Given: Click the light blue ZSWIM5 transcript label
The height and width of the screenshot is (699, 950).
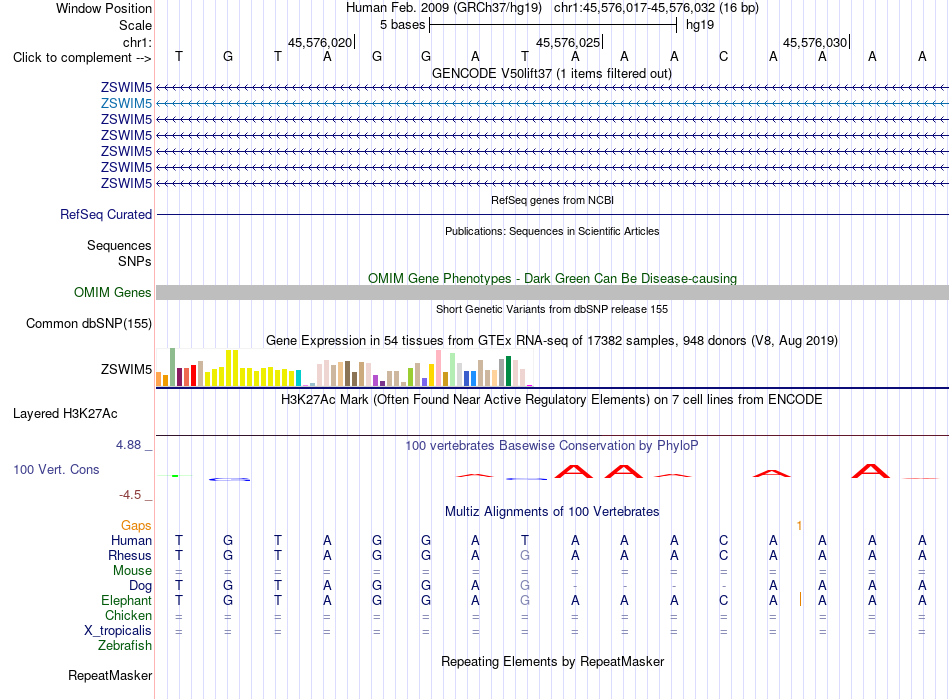Looking at the screenshot, I should coord(126,104).
